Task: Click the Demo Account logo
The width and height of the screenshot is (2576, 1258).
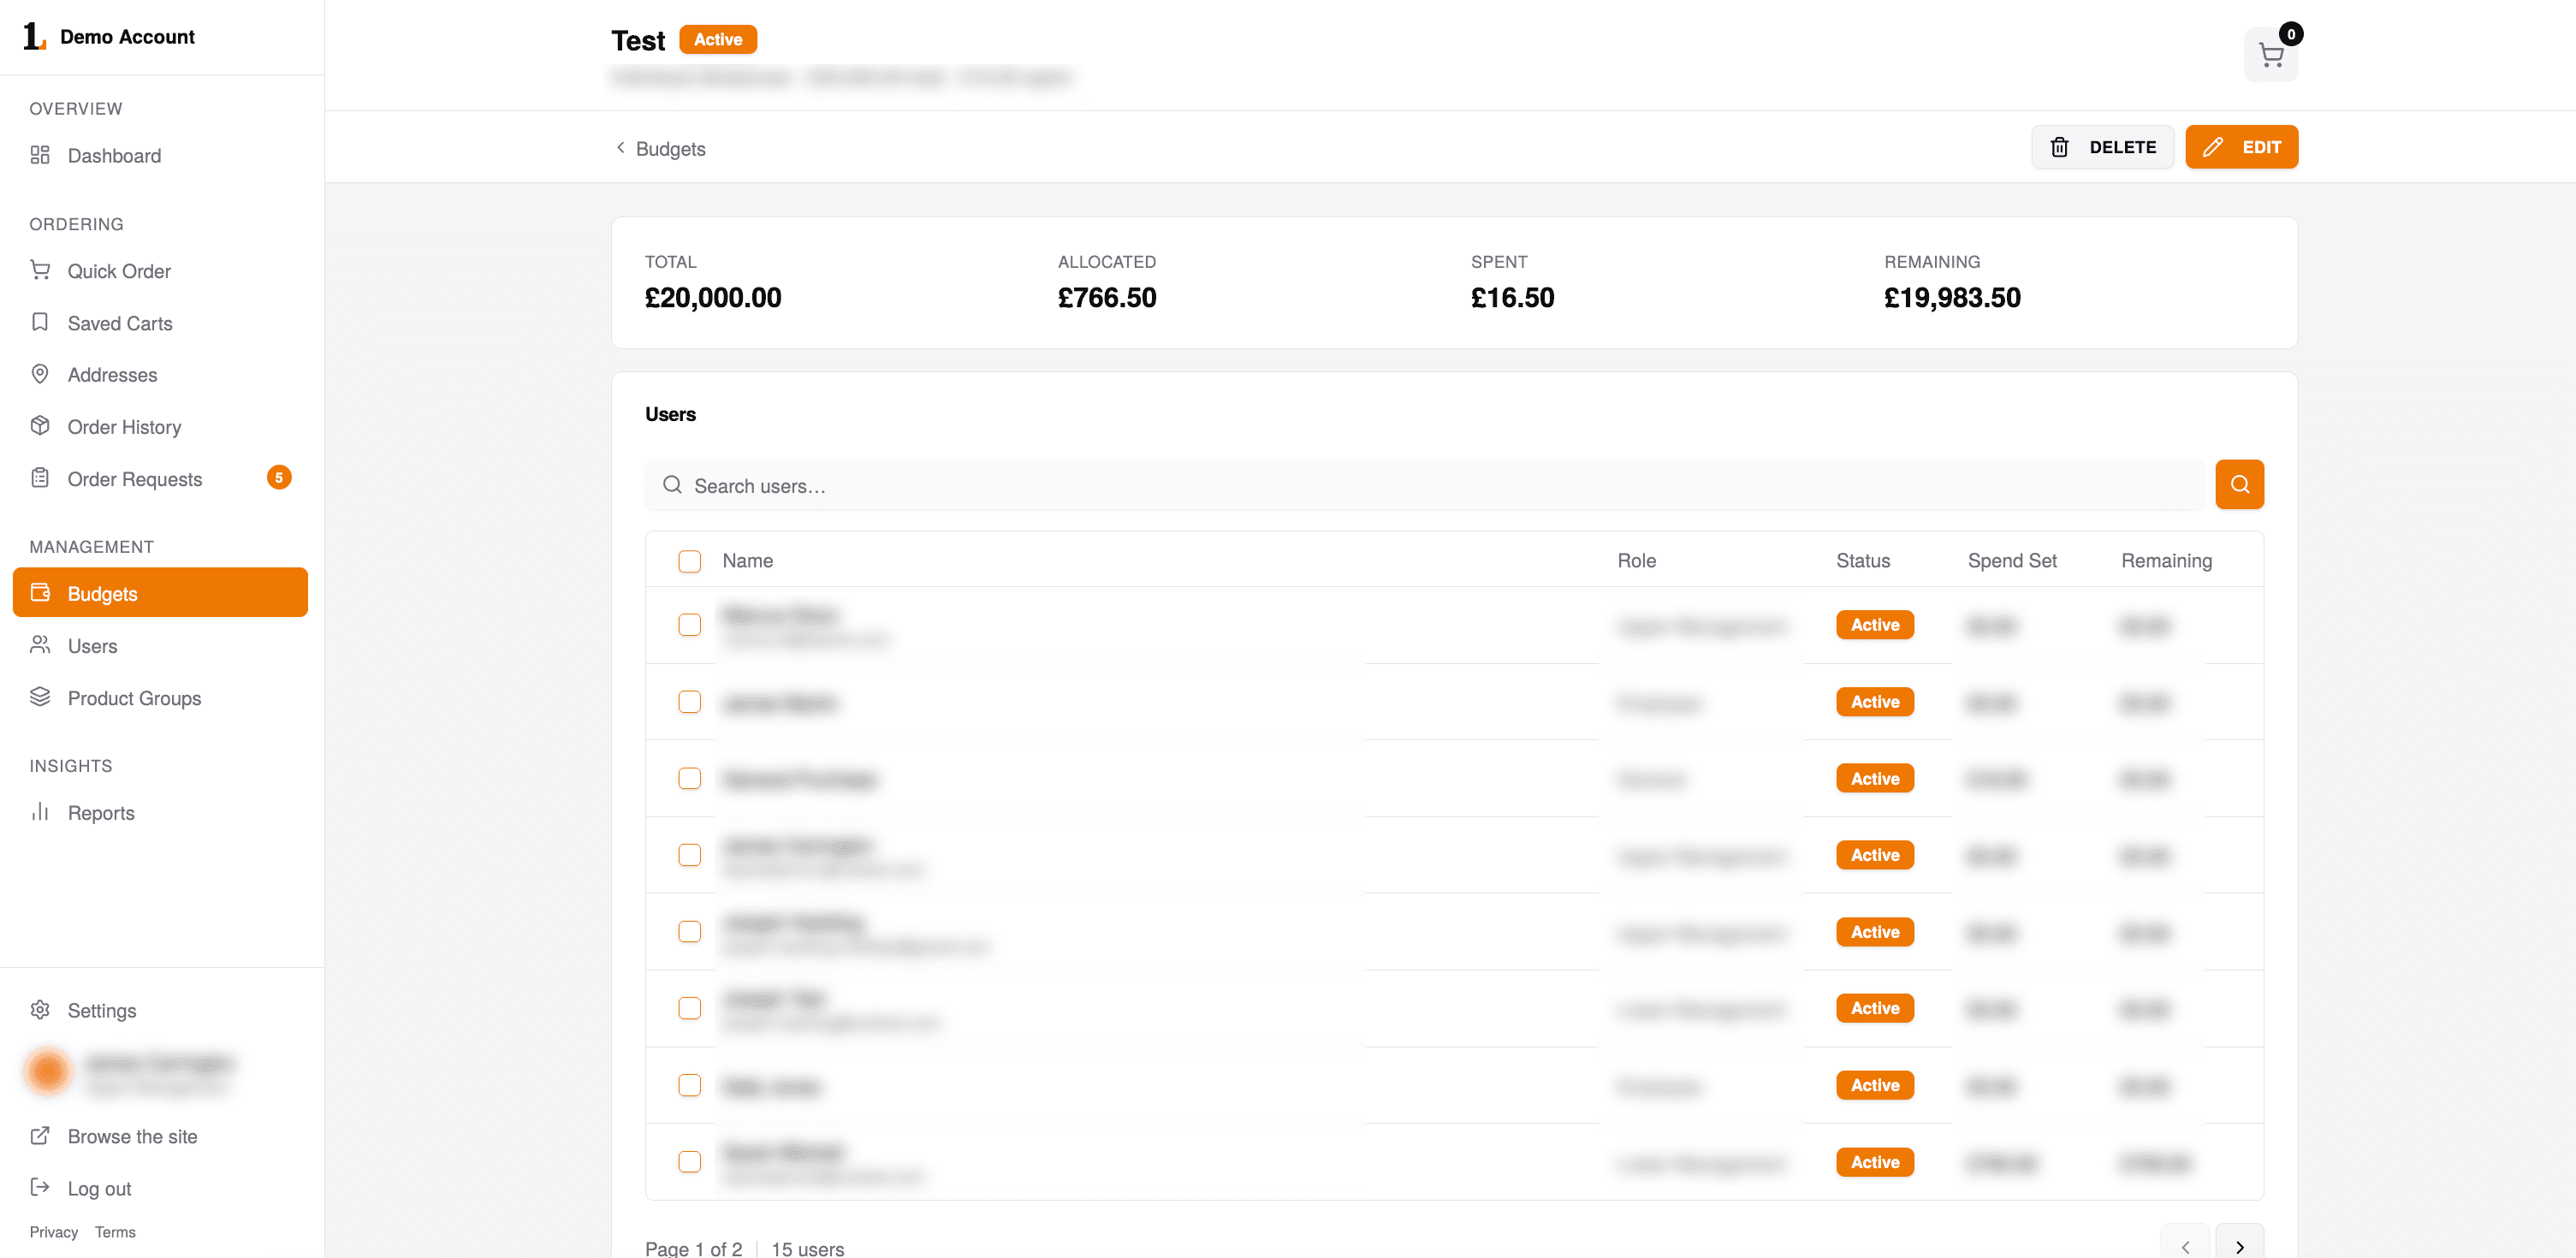Action: tap(35, 37)
